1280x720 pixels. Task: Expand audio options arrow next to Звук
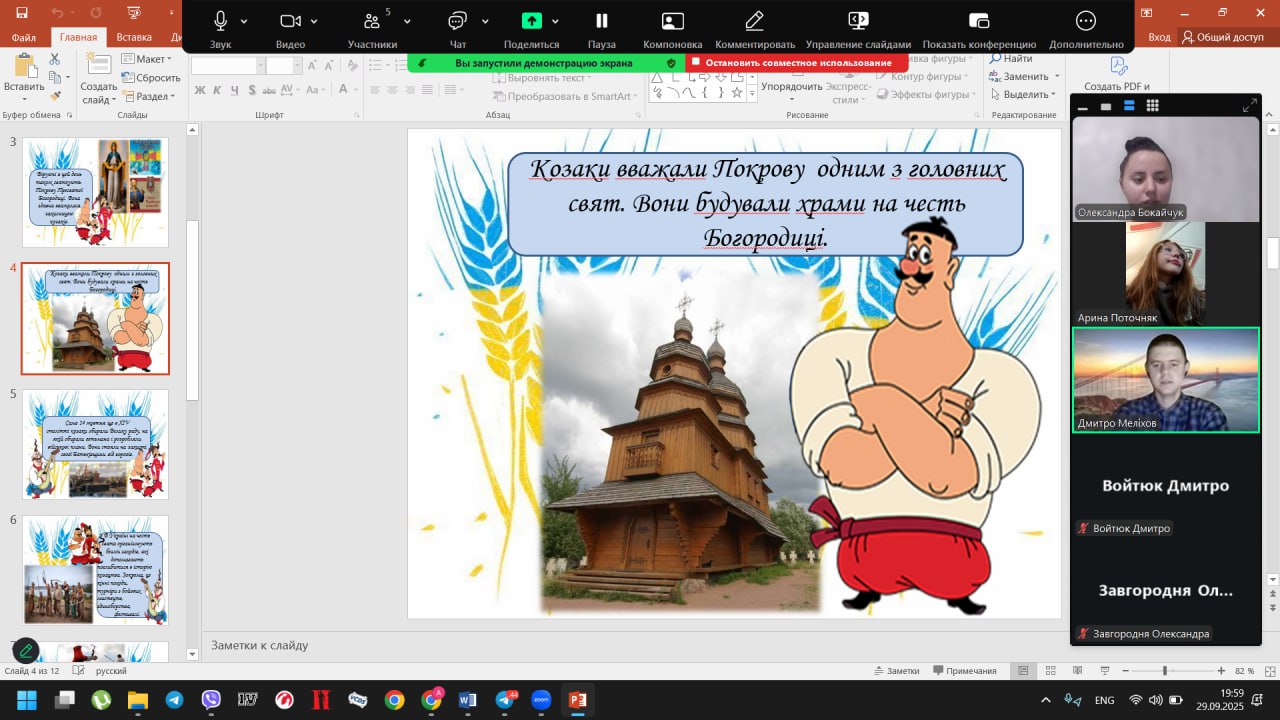[244, 21]
